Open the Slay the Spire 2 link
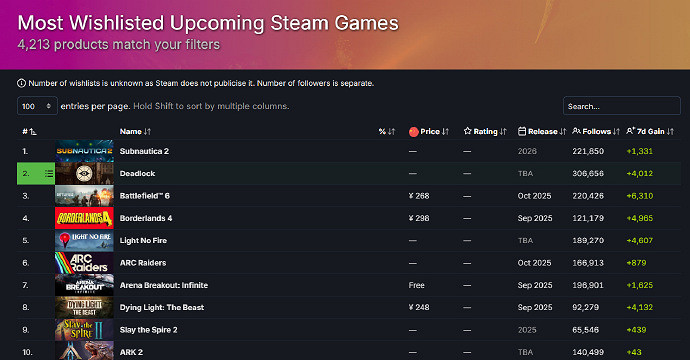Image resolution: width=690 pixels, height=360 pixels. [x=148, y=330]
